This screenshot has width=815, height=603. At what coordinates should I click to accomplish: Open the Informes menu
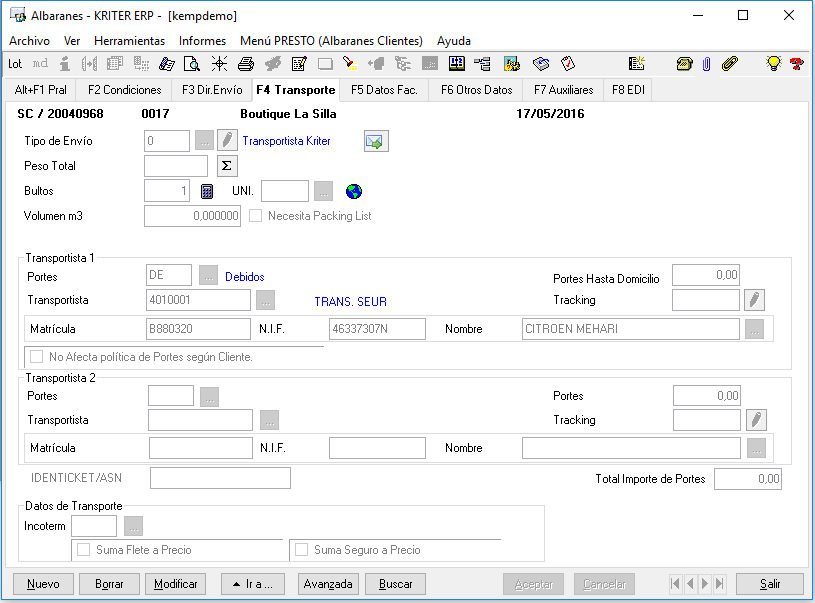(x=202, y=41)
